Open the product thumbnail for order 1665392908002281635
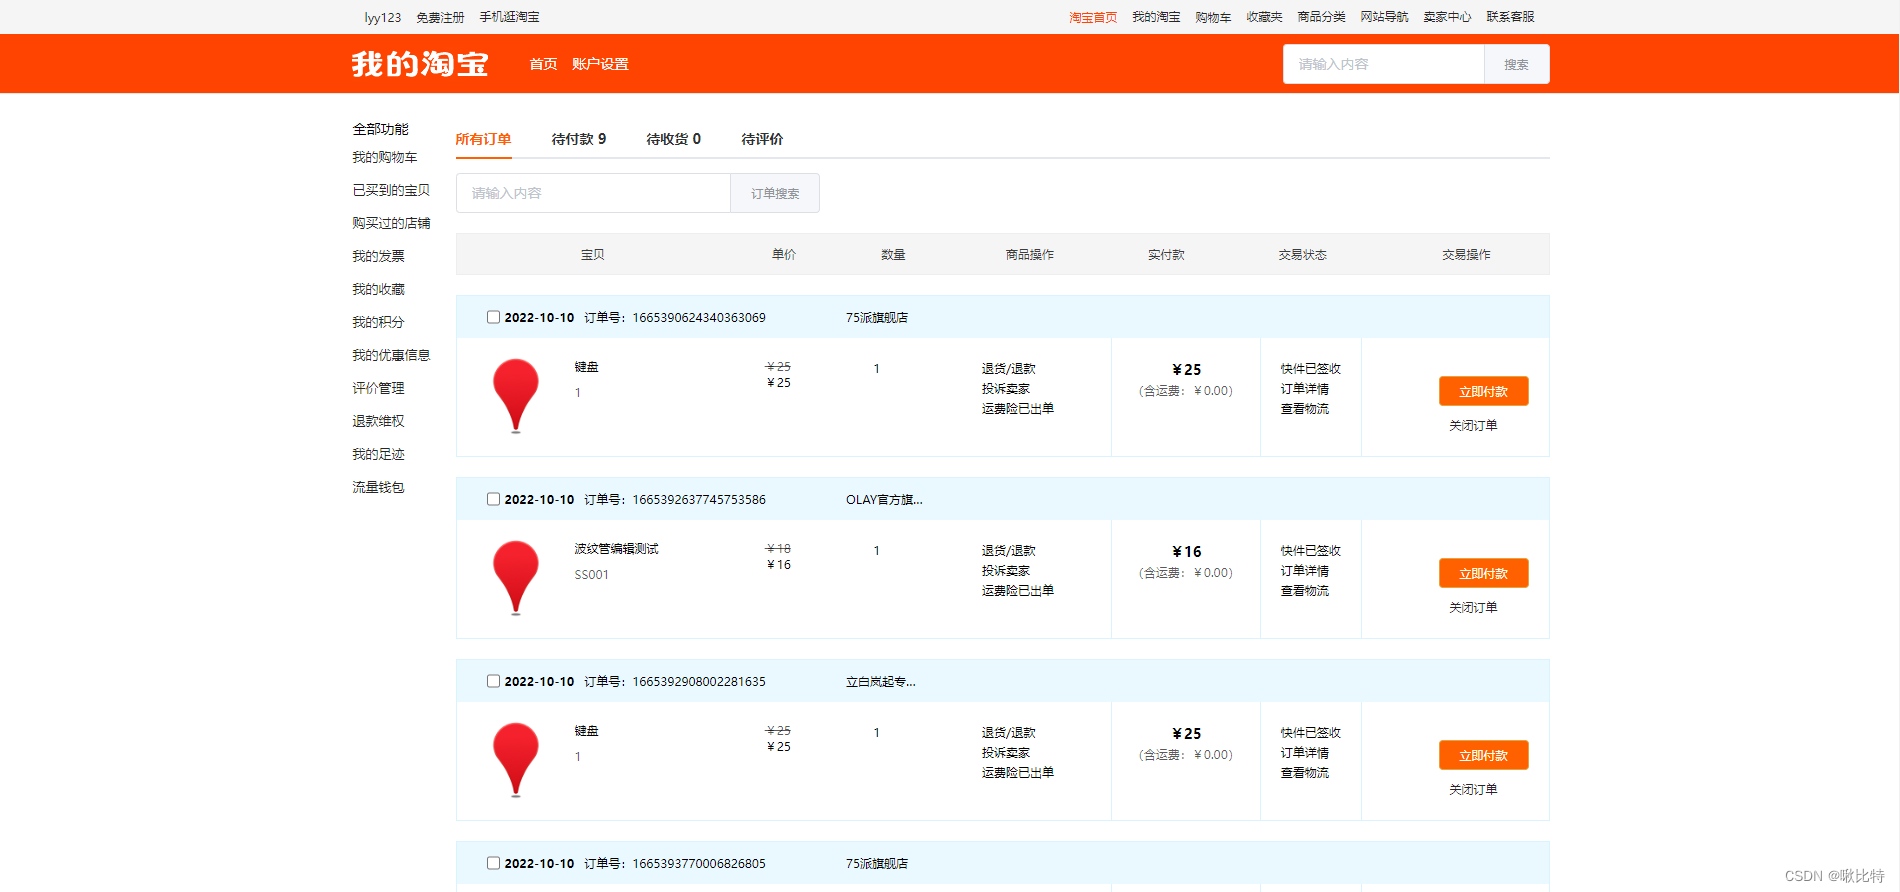The width and height of the screenshot is (1900, 892). (x=516, y=760)
